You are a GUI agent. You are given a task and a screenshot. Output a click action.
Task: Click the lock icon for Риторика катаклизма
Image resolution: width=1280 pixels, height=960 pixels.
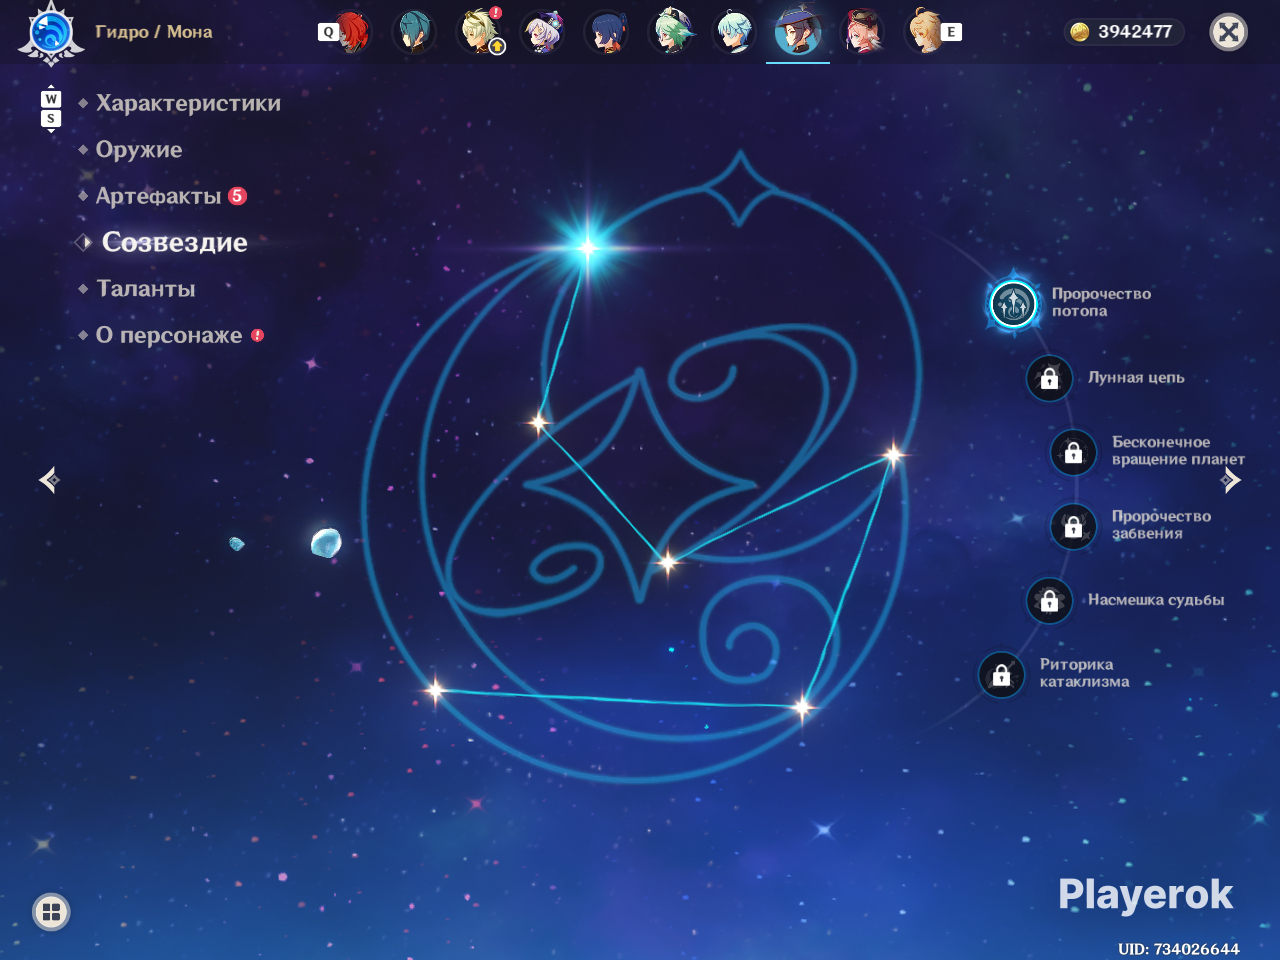[x=1001, y=675]
